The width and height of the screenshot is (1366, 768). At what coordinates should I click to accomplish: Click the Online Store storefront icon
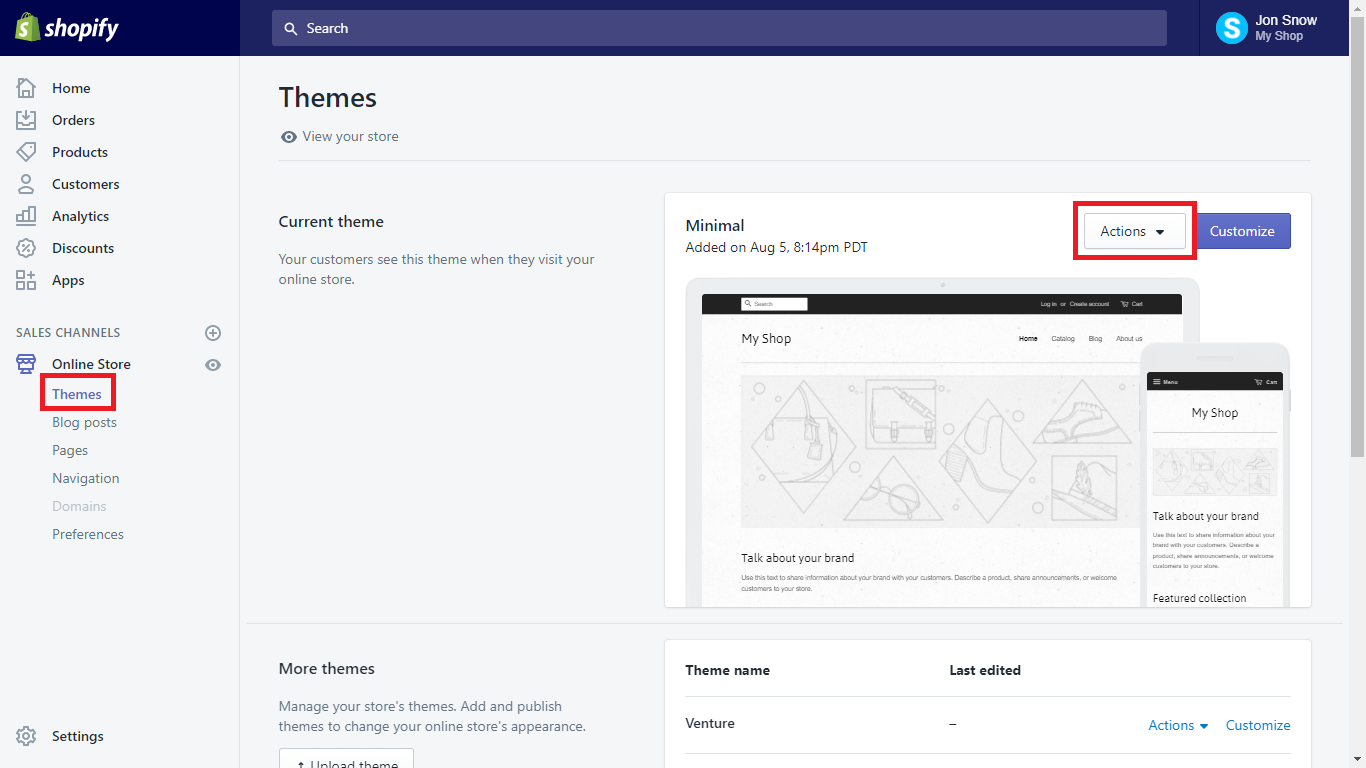(26, 364)
